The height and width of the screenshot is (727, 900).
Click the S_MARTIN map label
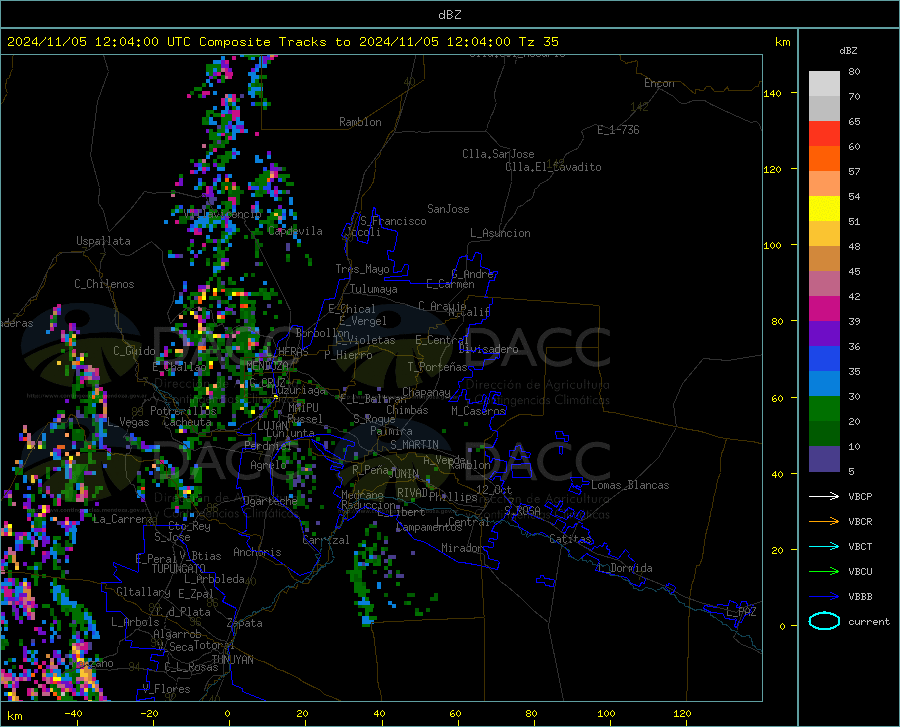pyautogui.click(x=414, y=445)
